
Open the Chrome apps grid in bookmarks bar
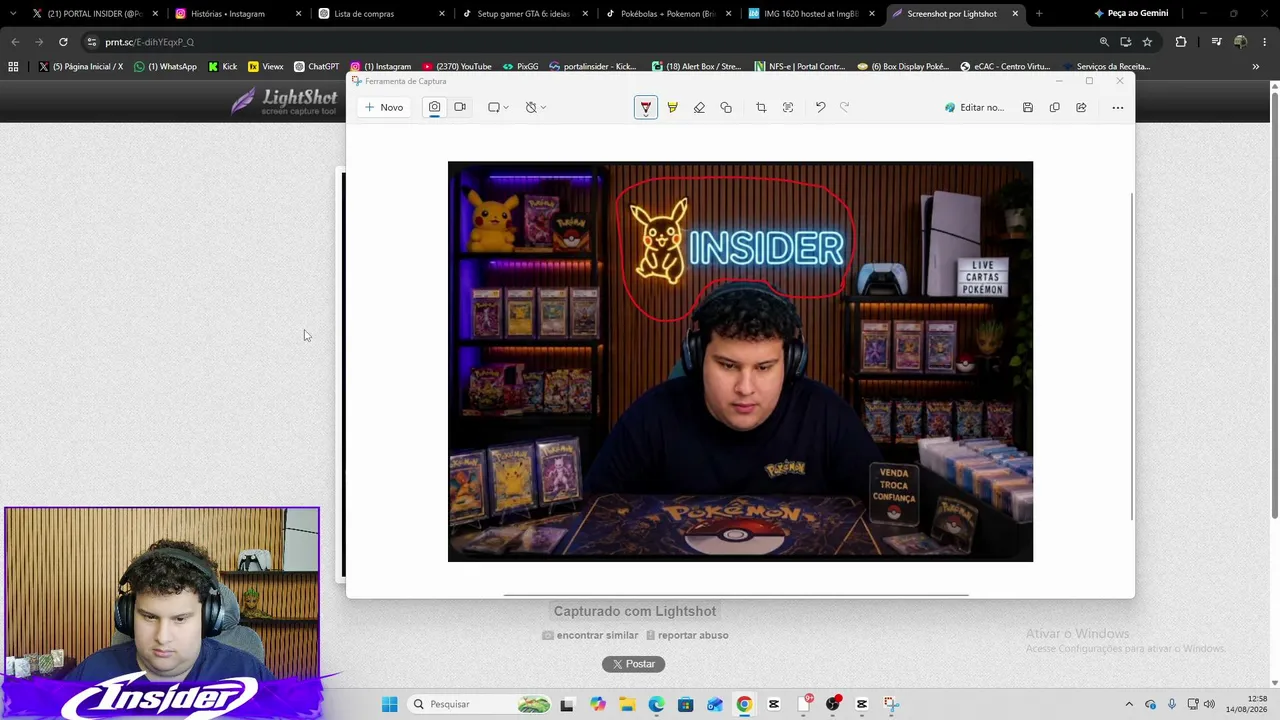point(13,66)
